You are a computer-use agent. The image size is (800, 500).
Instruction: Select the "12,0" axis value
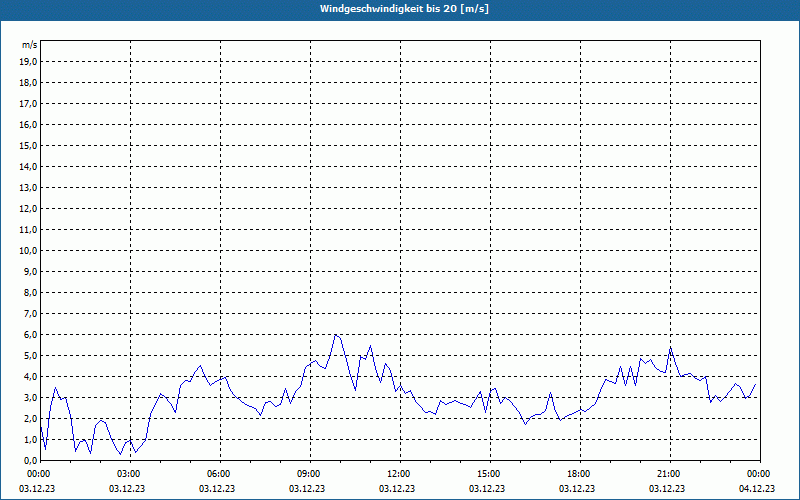tap(28, 209)
